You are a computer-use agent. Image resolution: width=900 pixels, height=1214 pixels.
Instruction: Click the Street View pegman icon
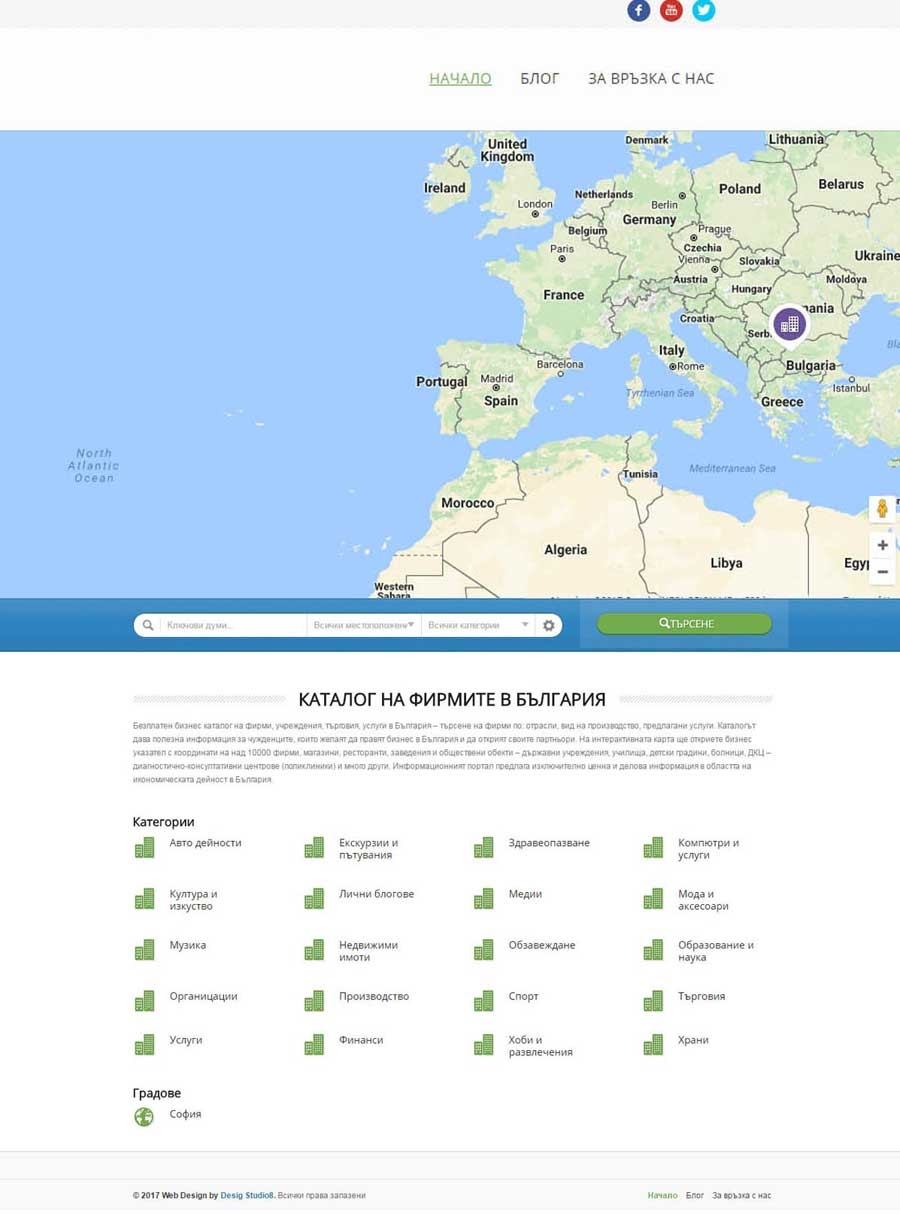pyautogui.click(x=882, y=508)
